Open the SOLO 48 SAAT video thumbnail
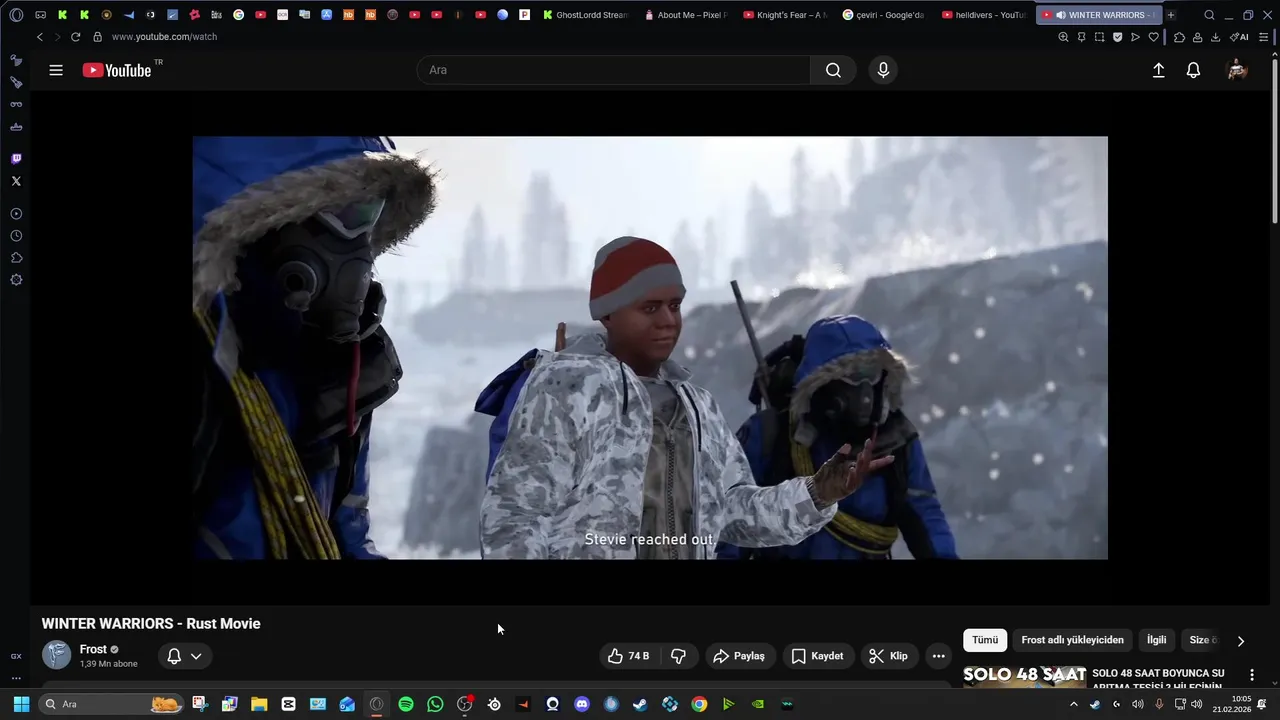This screenshot has height=720, width=1280. (1024, 677)
